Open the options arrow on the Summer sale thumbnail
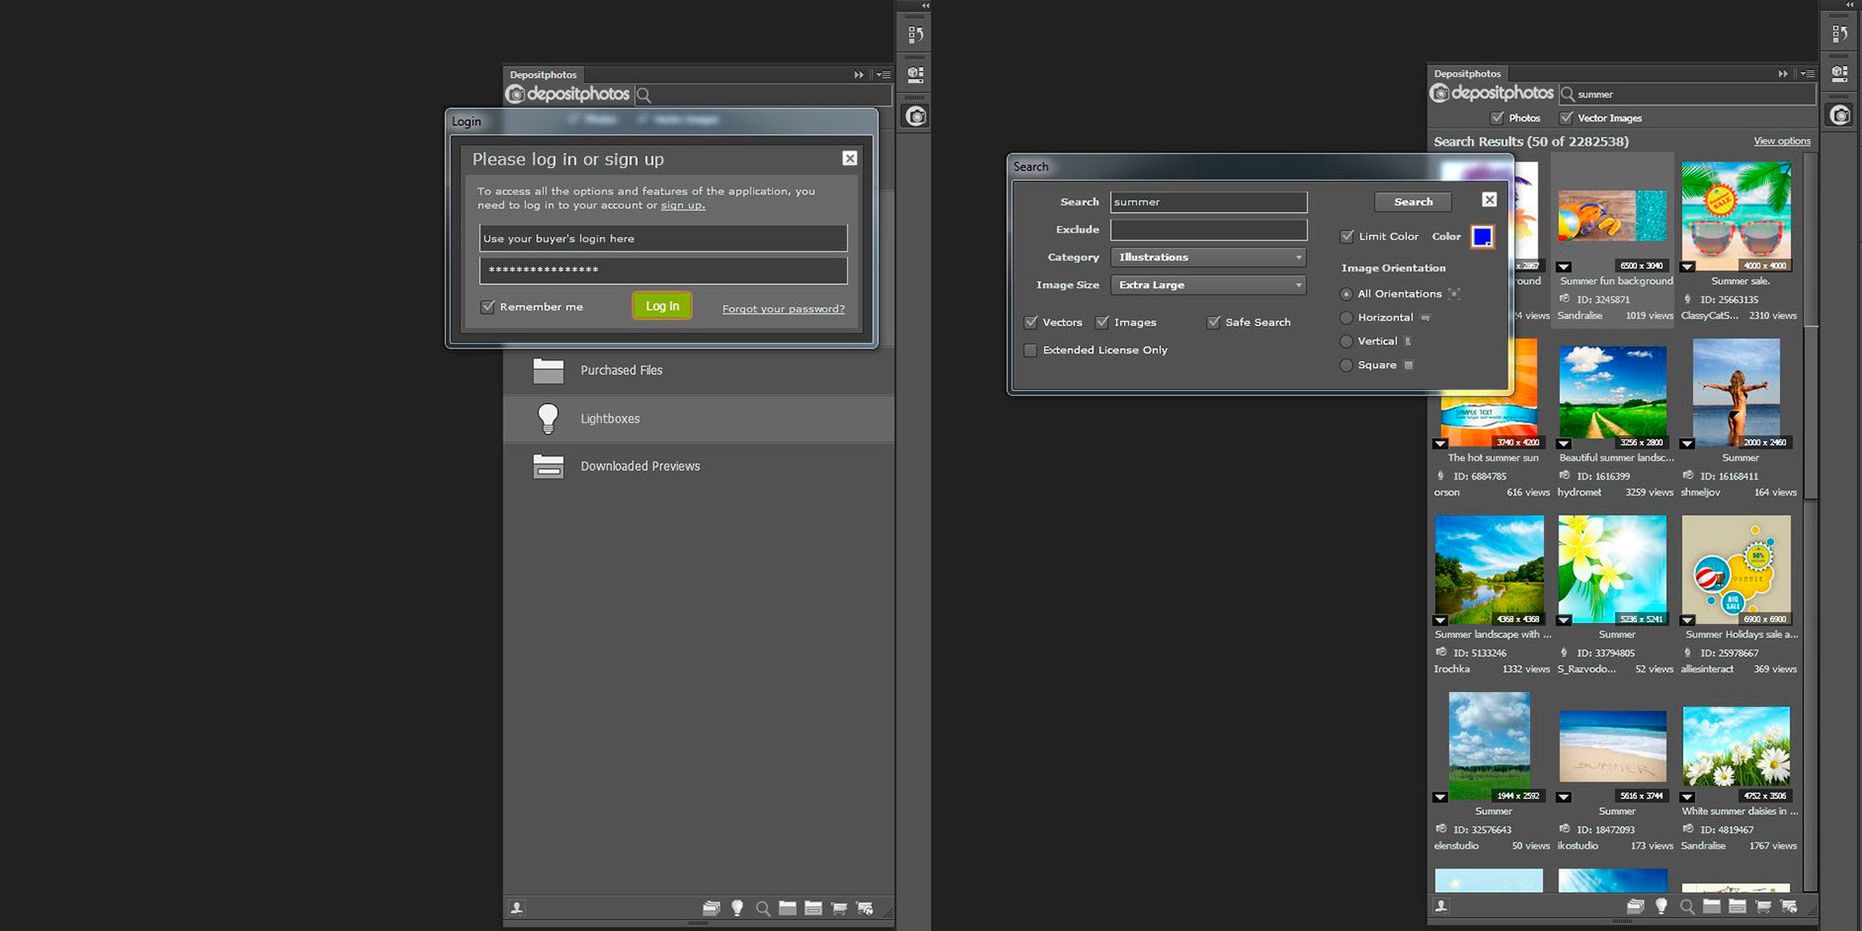The image size is (1862, 931). pos(1687,267)
